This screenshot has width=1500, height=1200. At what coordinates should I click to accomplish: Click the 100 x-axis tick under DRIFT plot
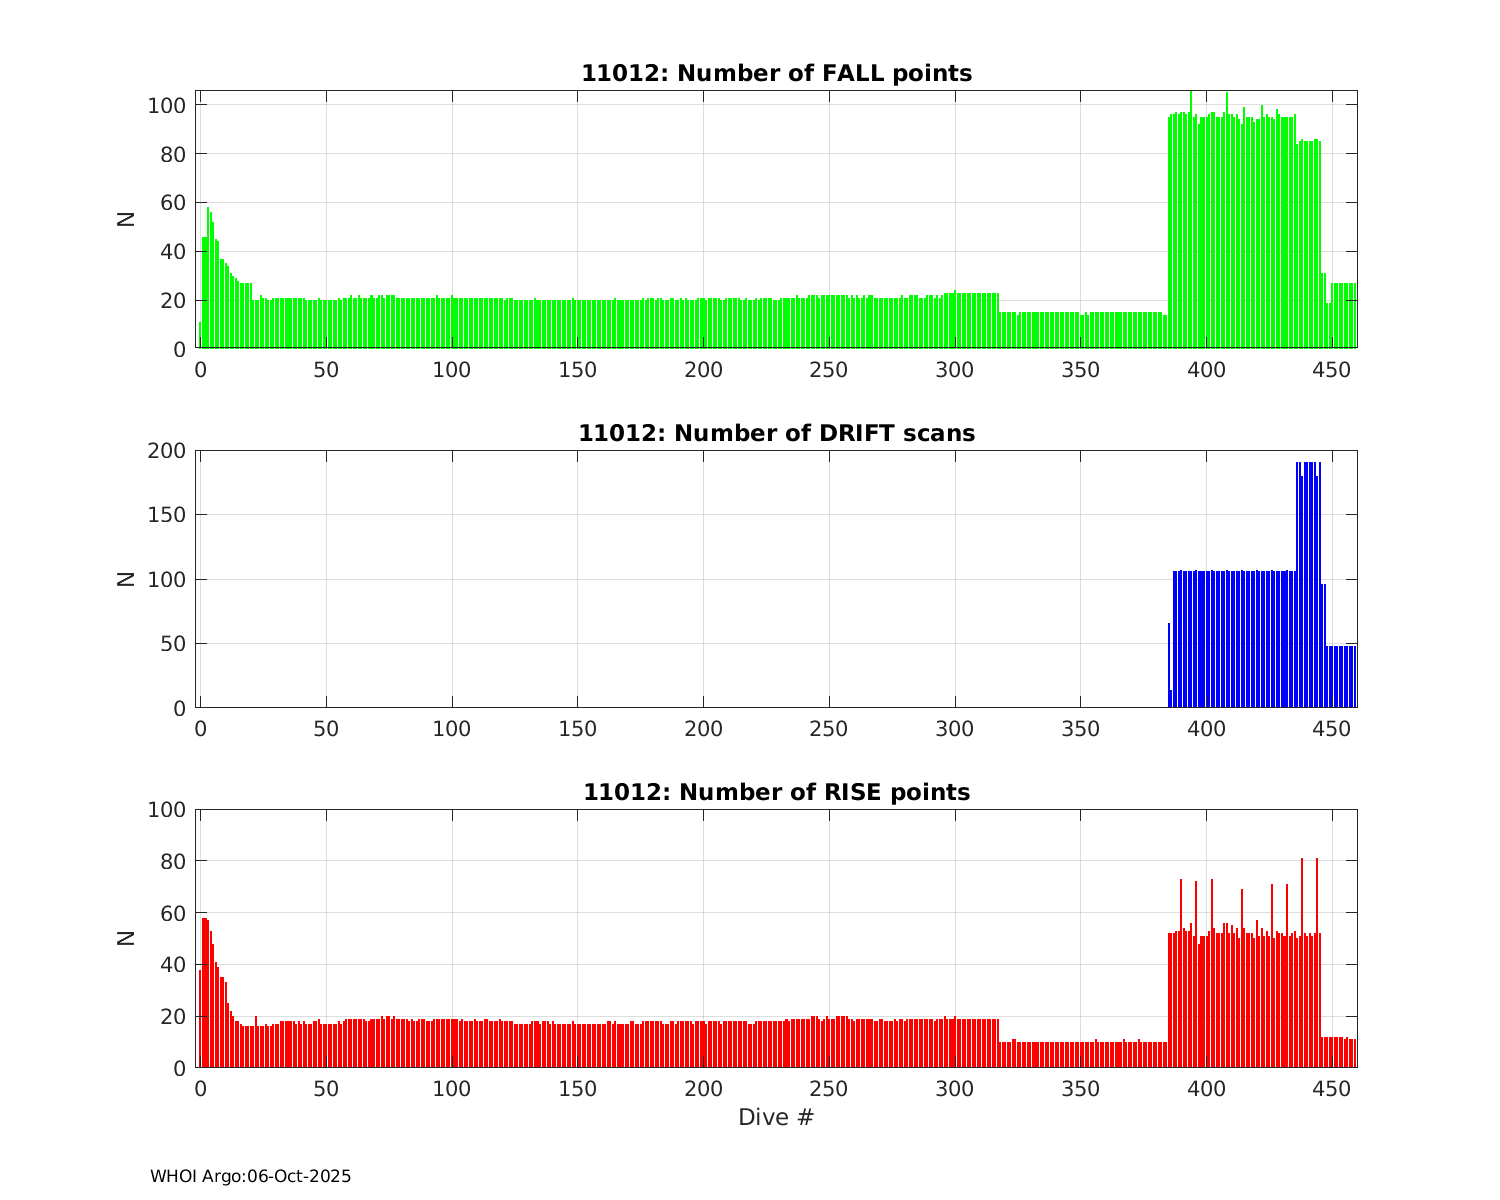coord(451,730)
